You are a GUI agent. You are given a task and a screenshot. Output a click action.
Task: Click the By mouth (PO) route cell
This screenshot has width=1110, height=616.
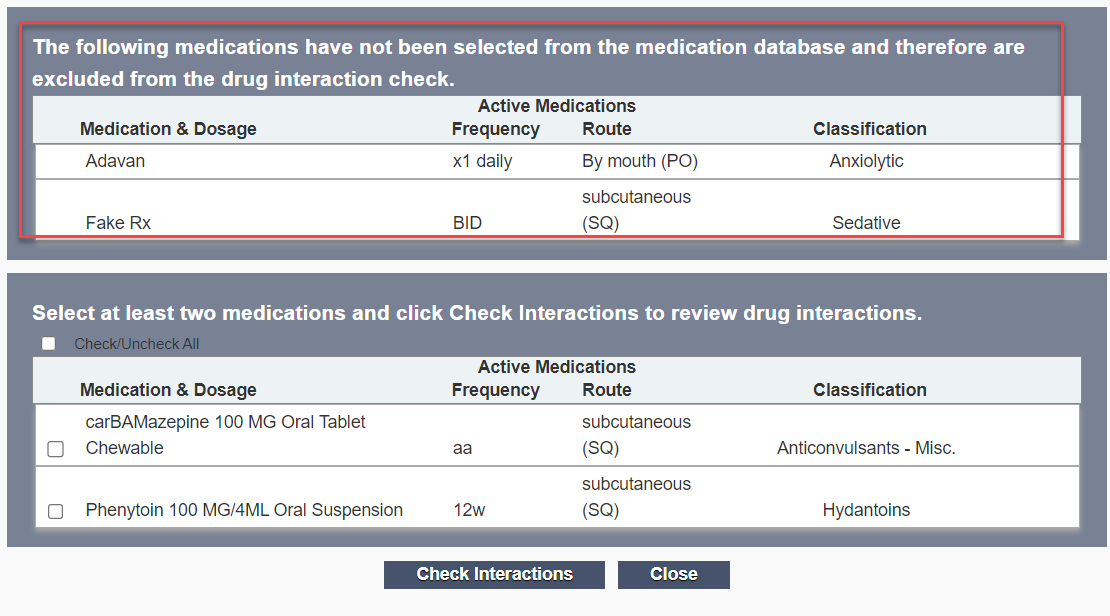(640, 161)
